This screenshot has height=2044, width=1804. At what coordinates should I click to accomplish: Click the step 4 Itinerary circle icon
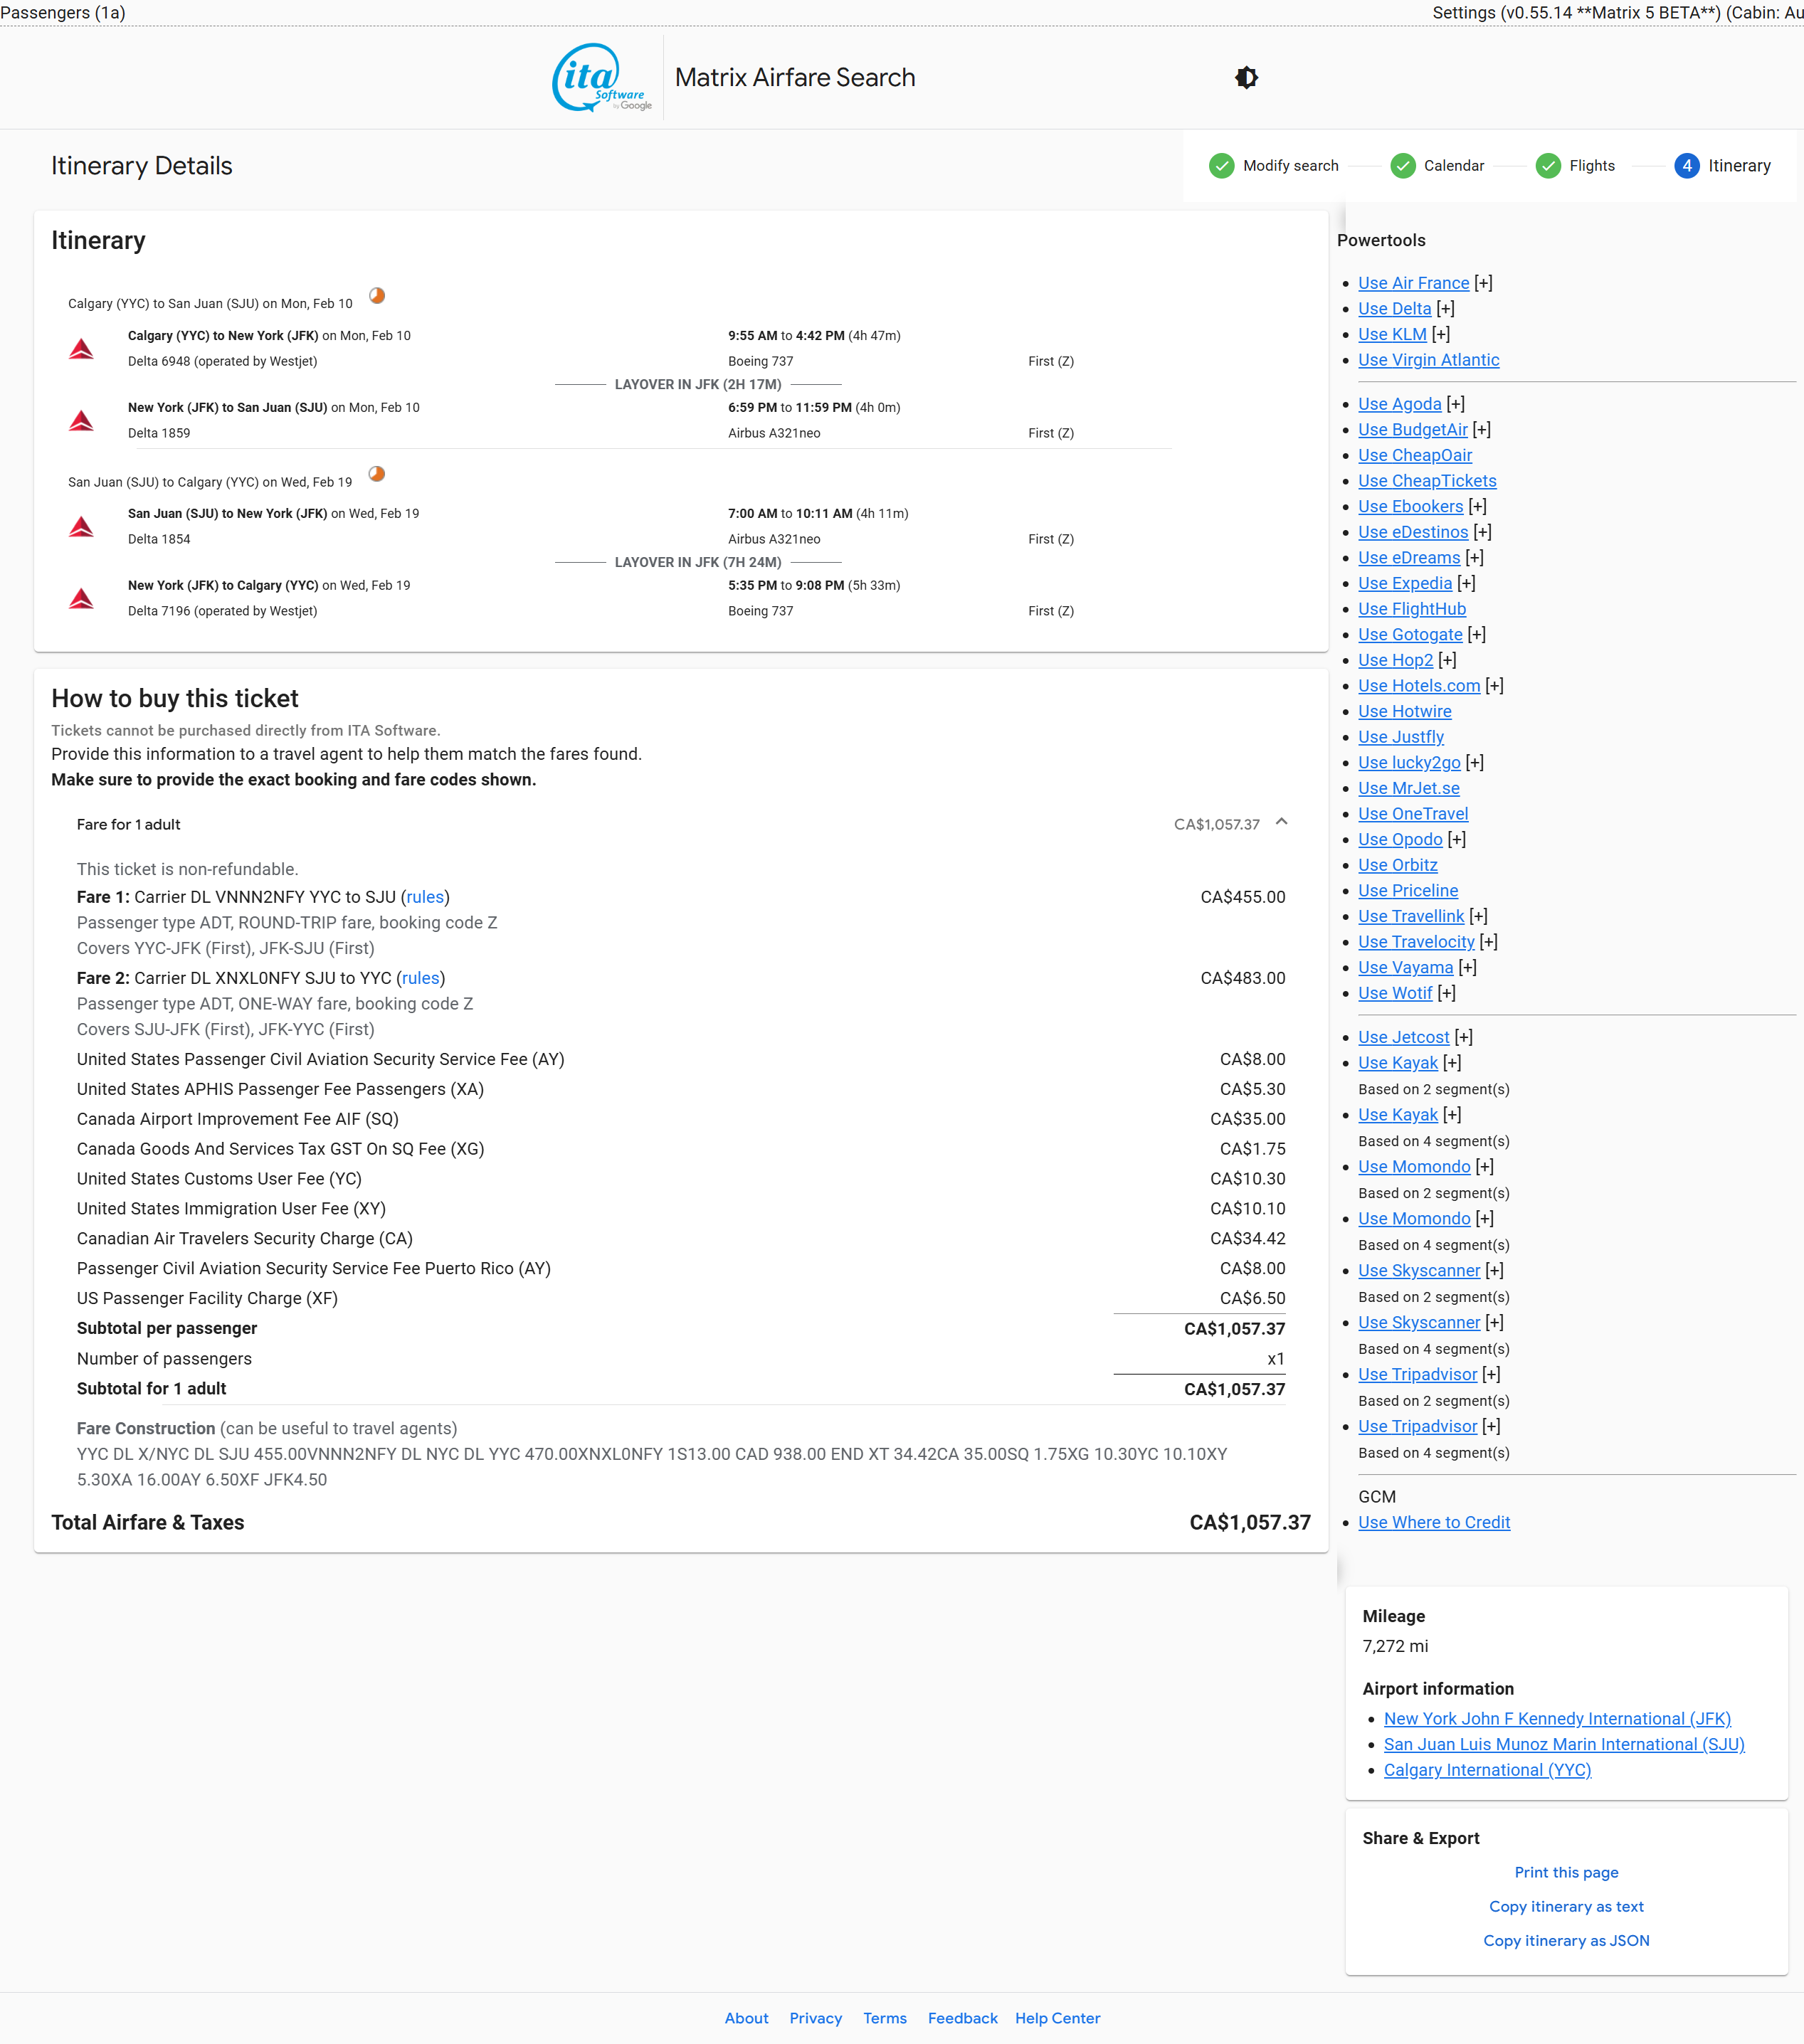(1686, 166)
